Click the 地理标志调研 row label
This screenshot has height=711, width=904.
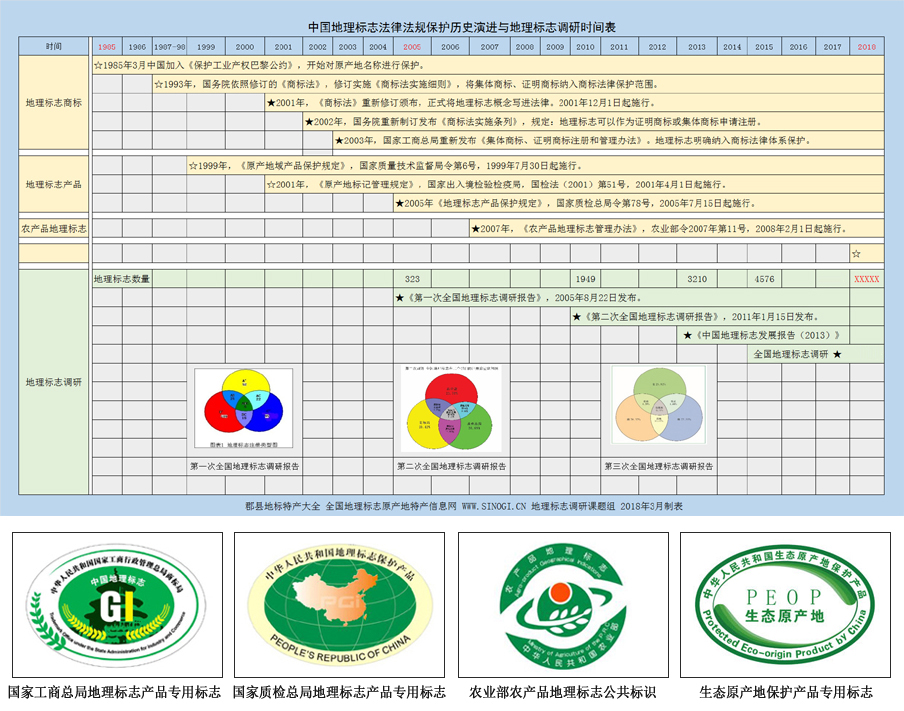click(54, 382)
